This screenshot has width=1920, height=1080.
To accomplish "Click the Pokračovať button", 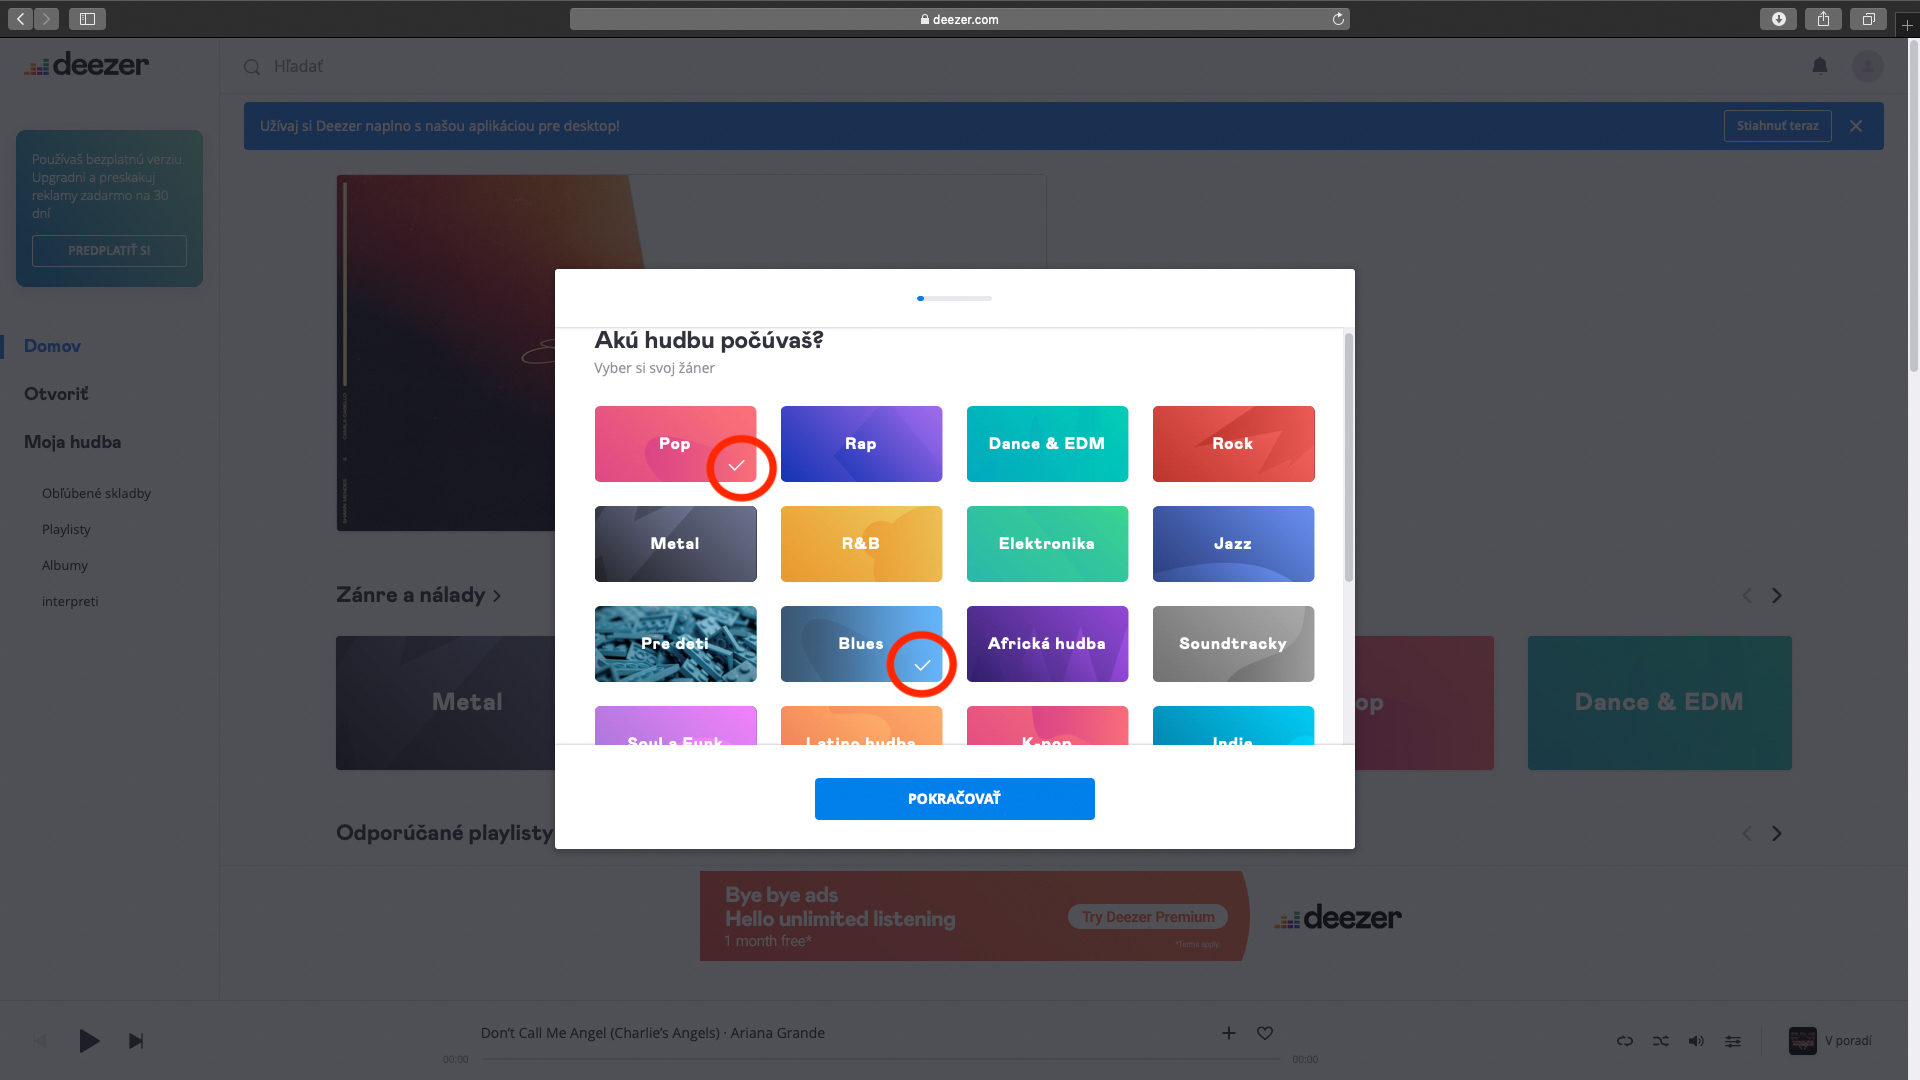I will (954, 799).
